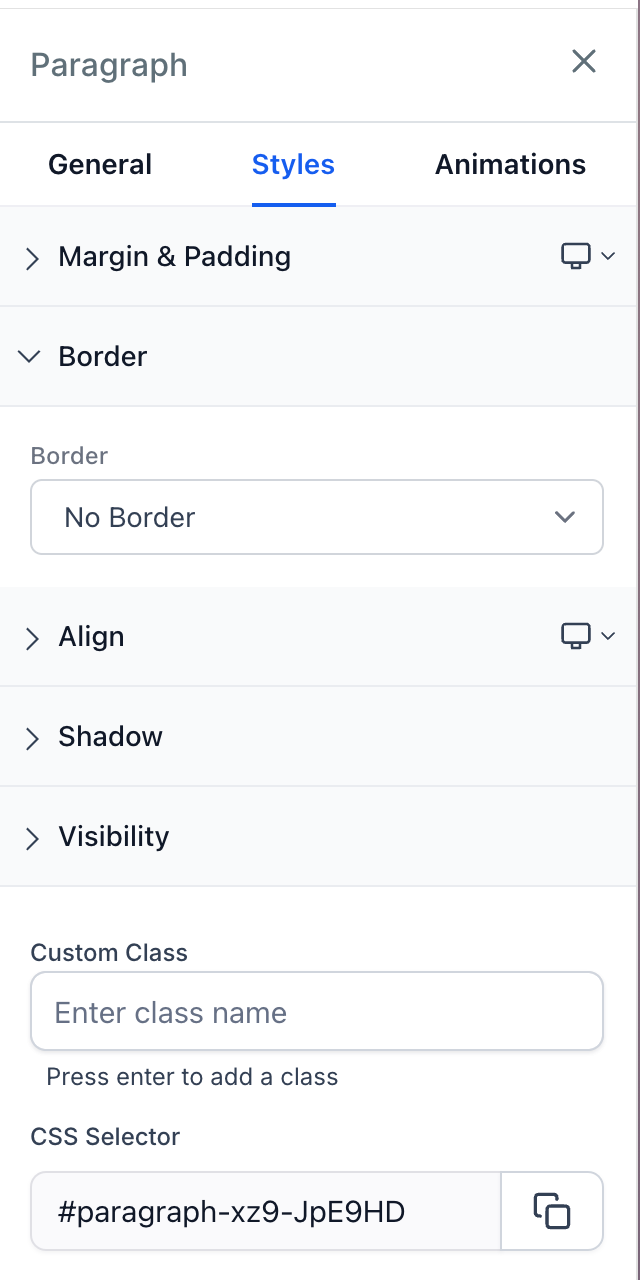Click the Align desktop device icon
Image resolution: width=640 pixels, height=1280 pixels.
point(575,636)
